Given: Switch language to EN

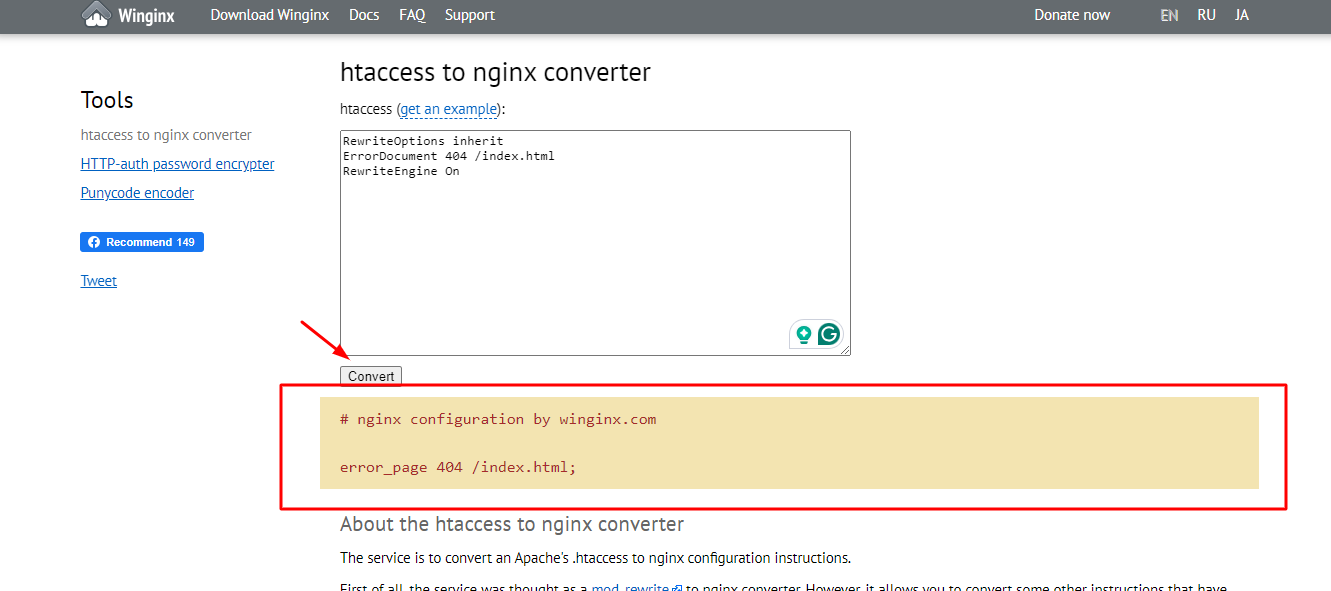Looking at the screenshot, I should point(1169,15).
